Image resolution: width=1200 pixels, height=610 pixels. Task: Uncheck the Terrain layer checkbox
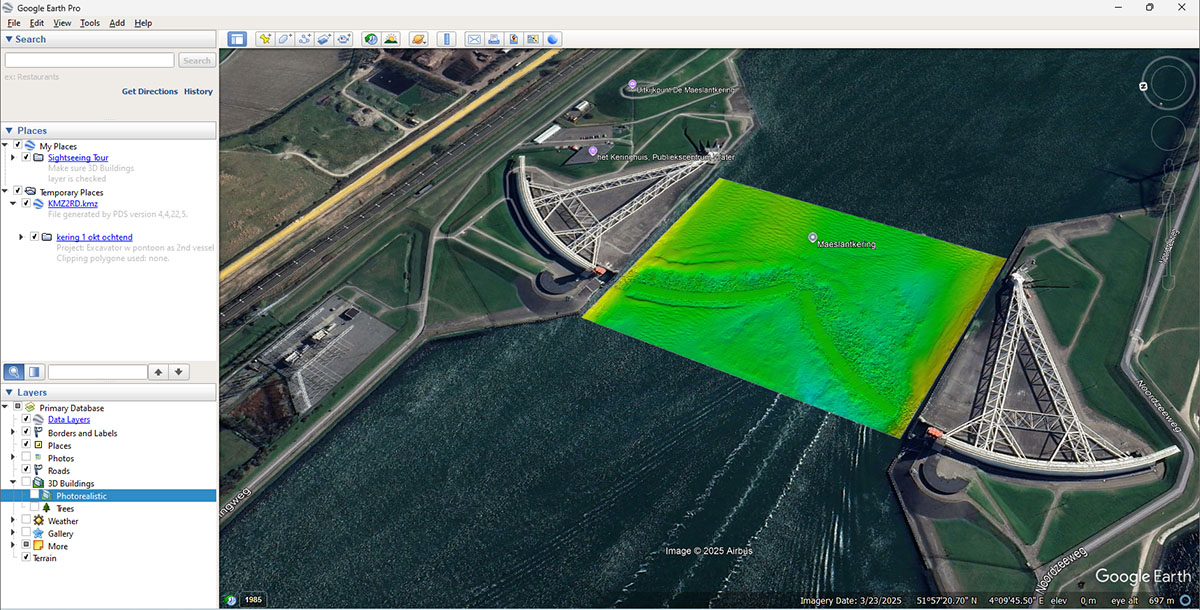tap(26, 558)
